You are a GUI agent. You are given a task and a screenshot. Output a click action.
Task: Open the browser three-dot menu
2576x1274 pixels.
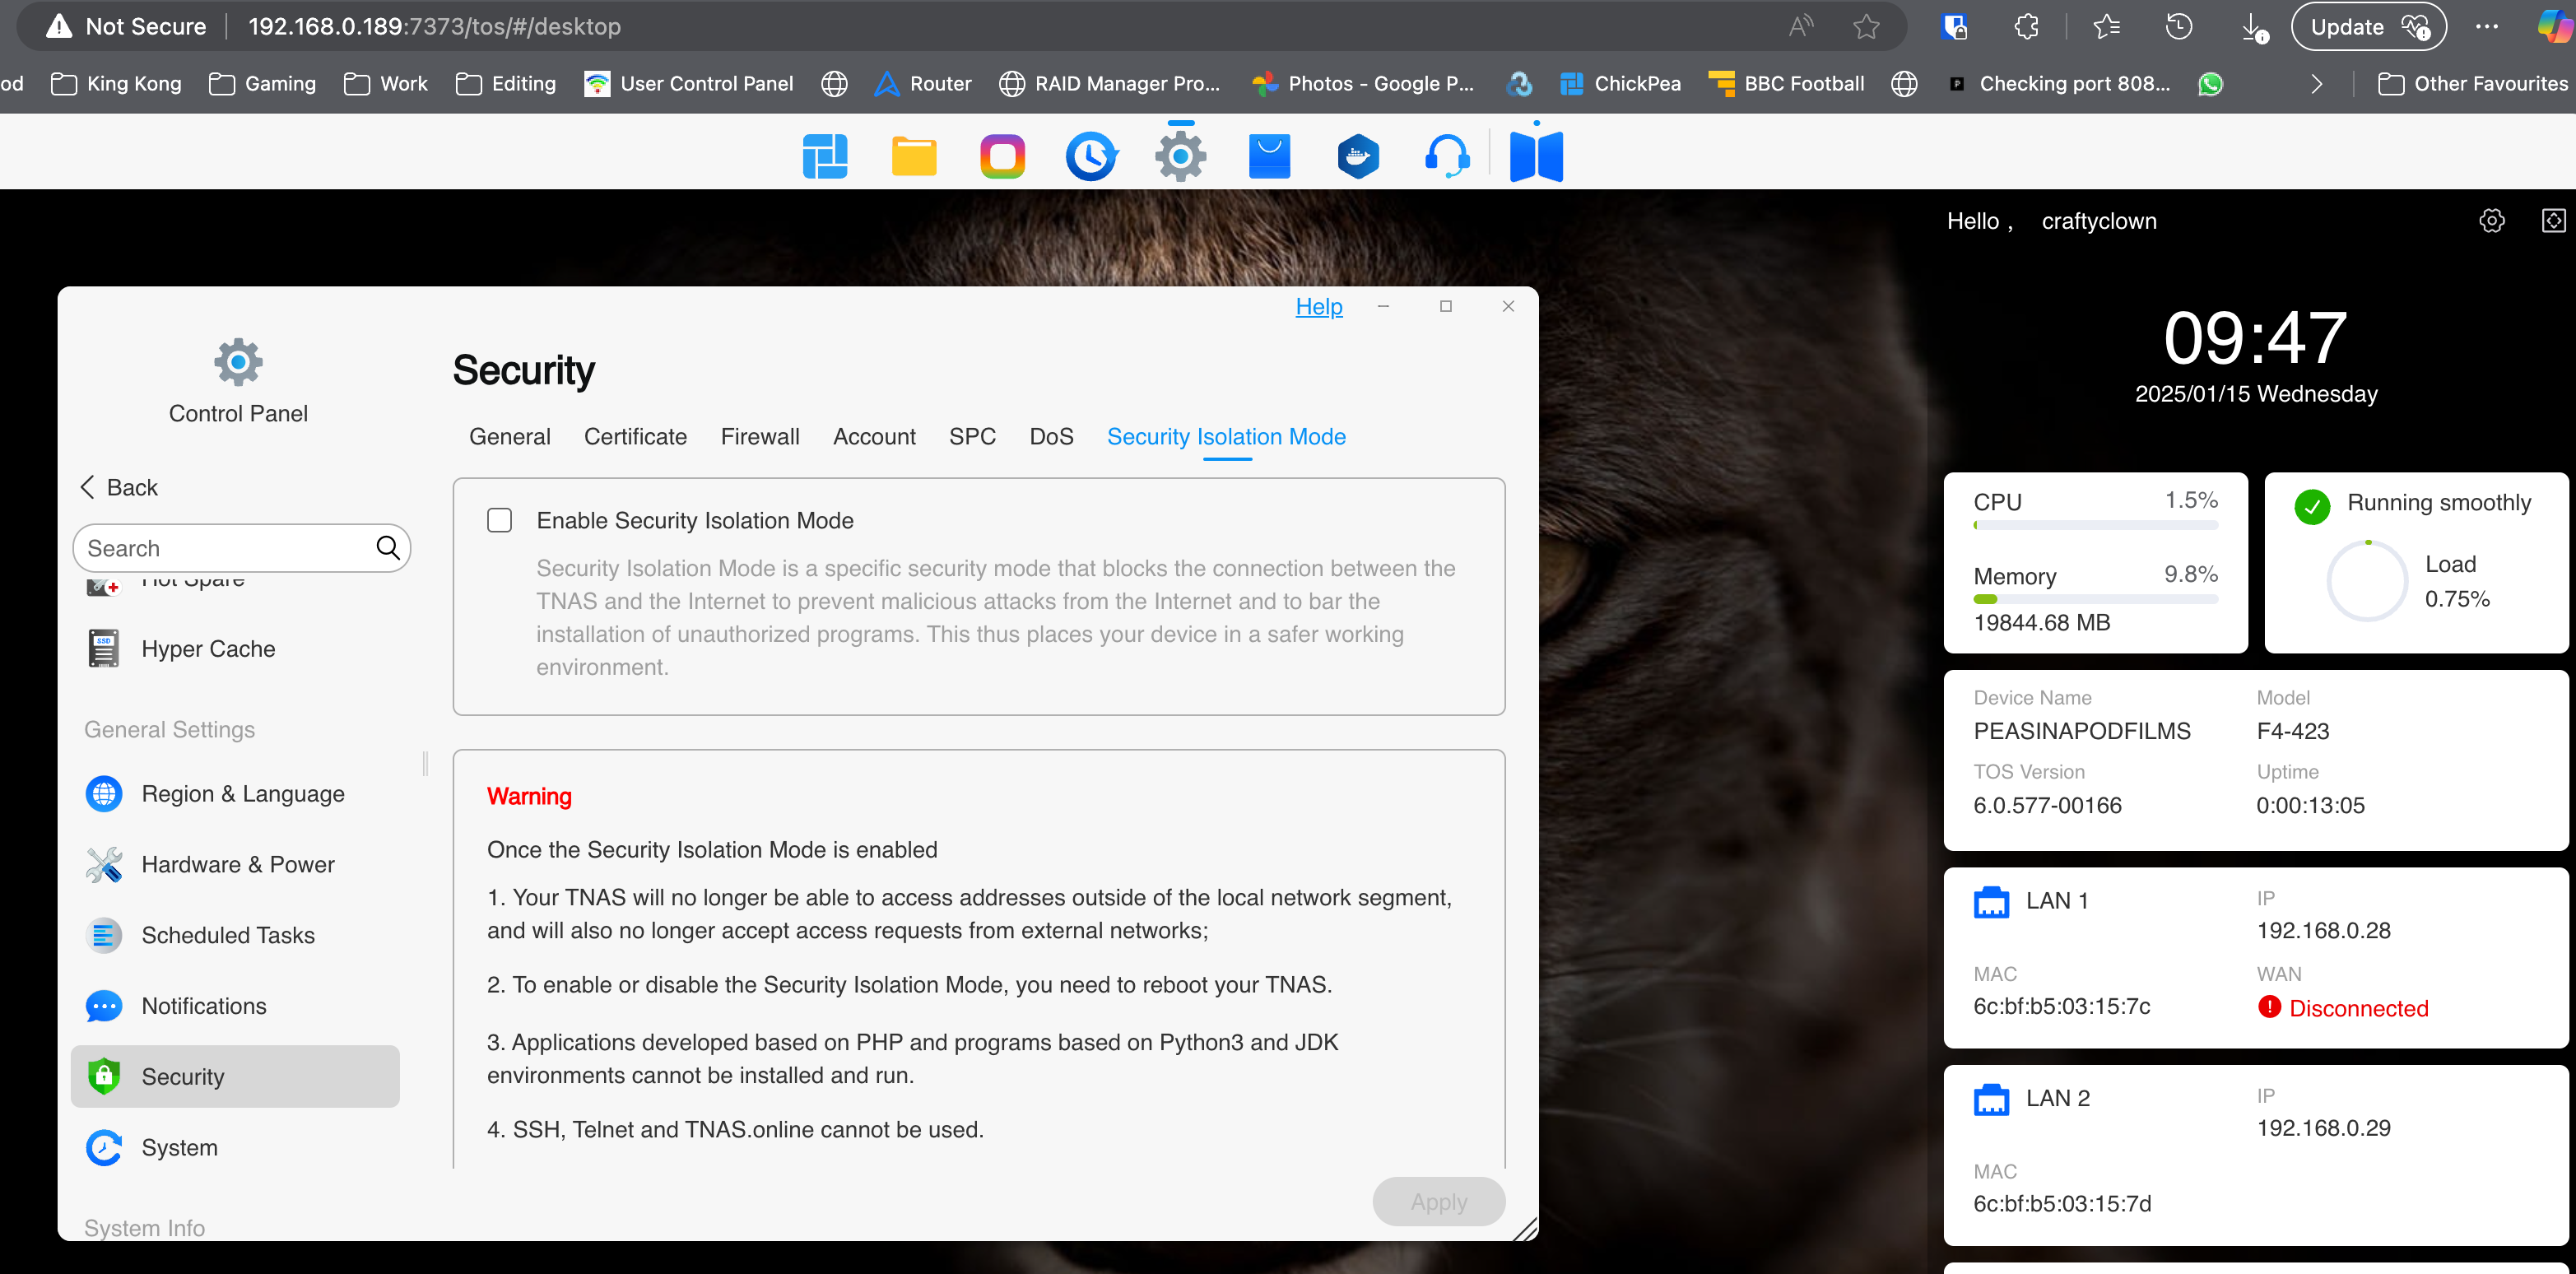click(x=2487, y=27)
